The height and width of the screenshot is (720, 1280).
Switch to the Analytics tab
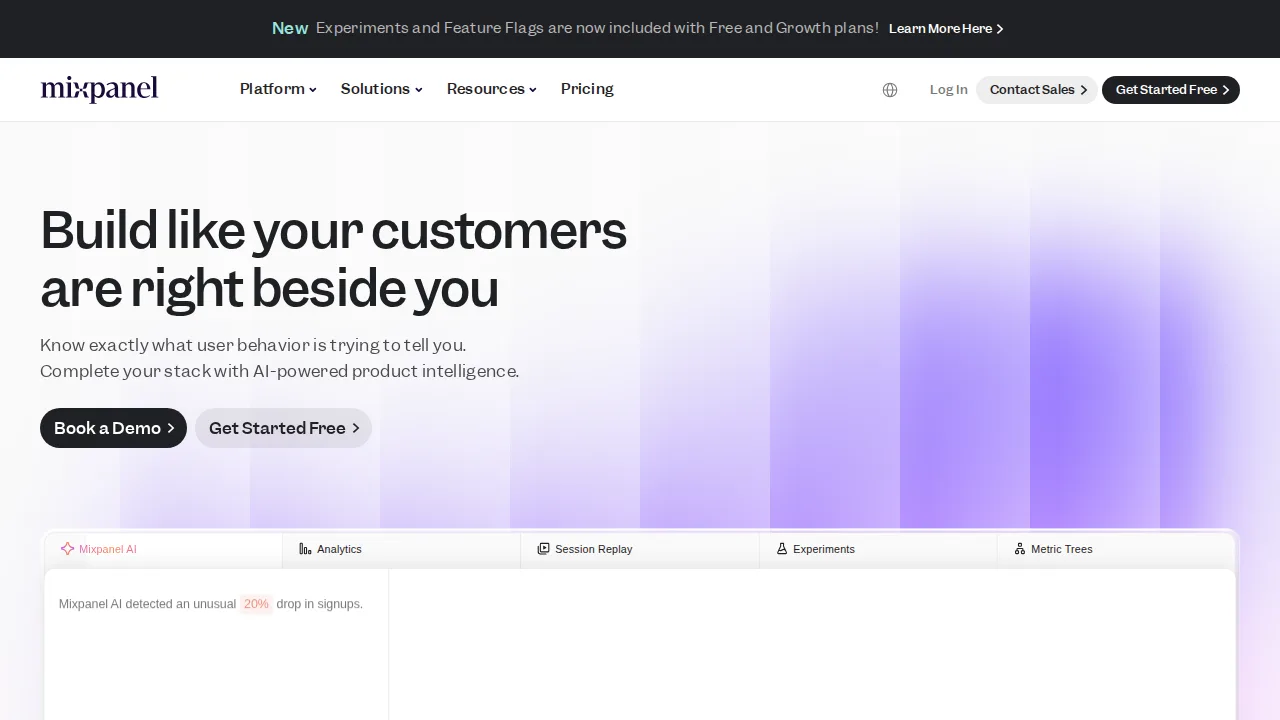click(x=402, y=549)
